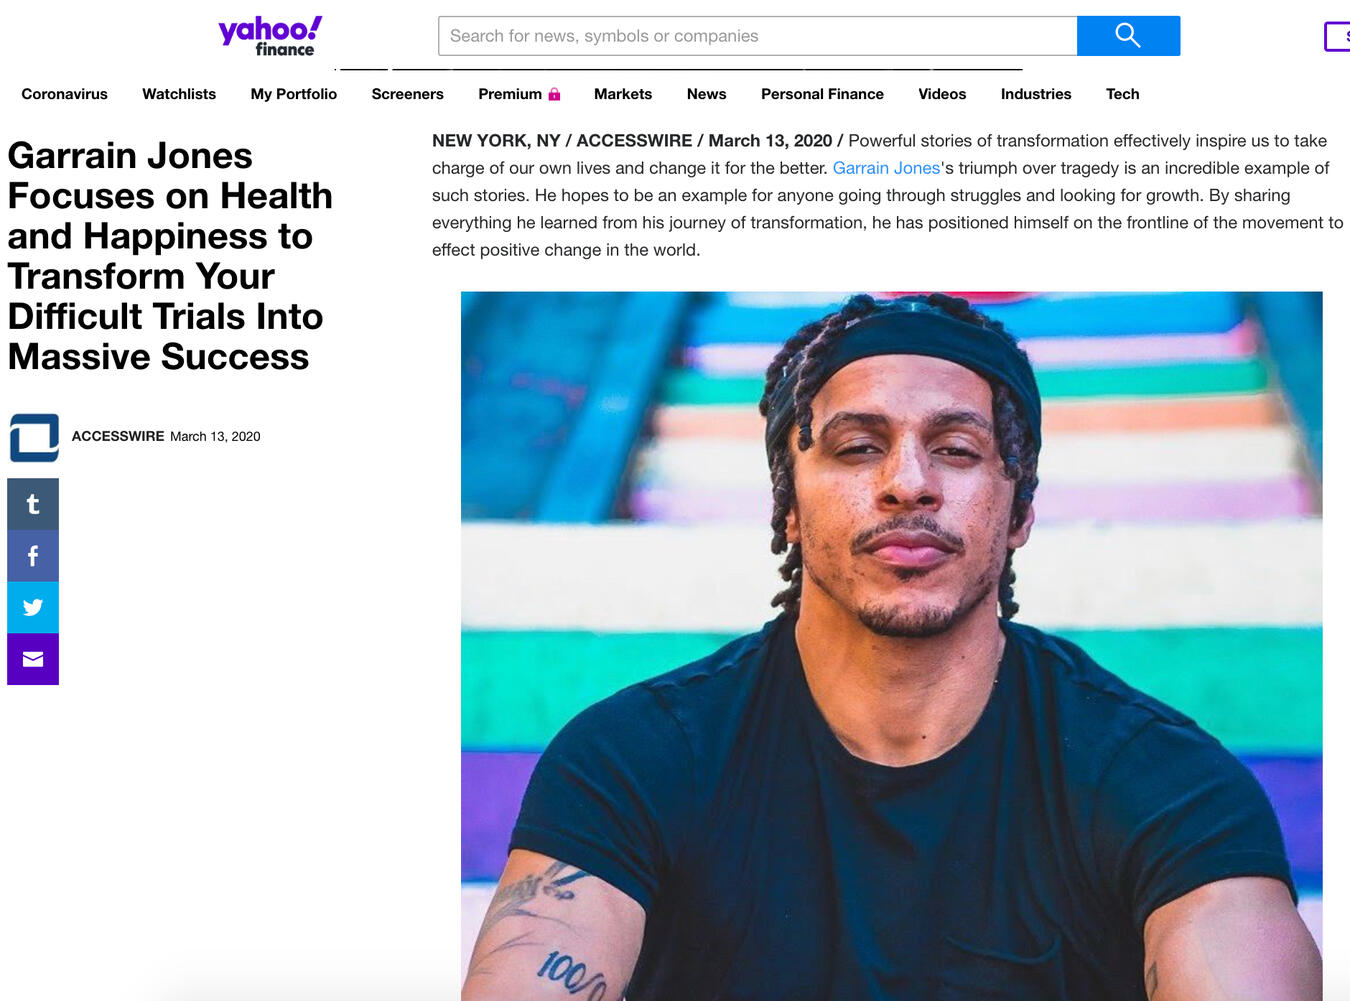Click the Accesswire publisher logo
Viewport: 1350px width, 1001px height.
(x=34, y=438)
